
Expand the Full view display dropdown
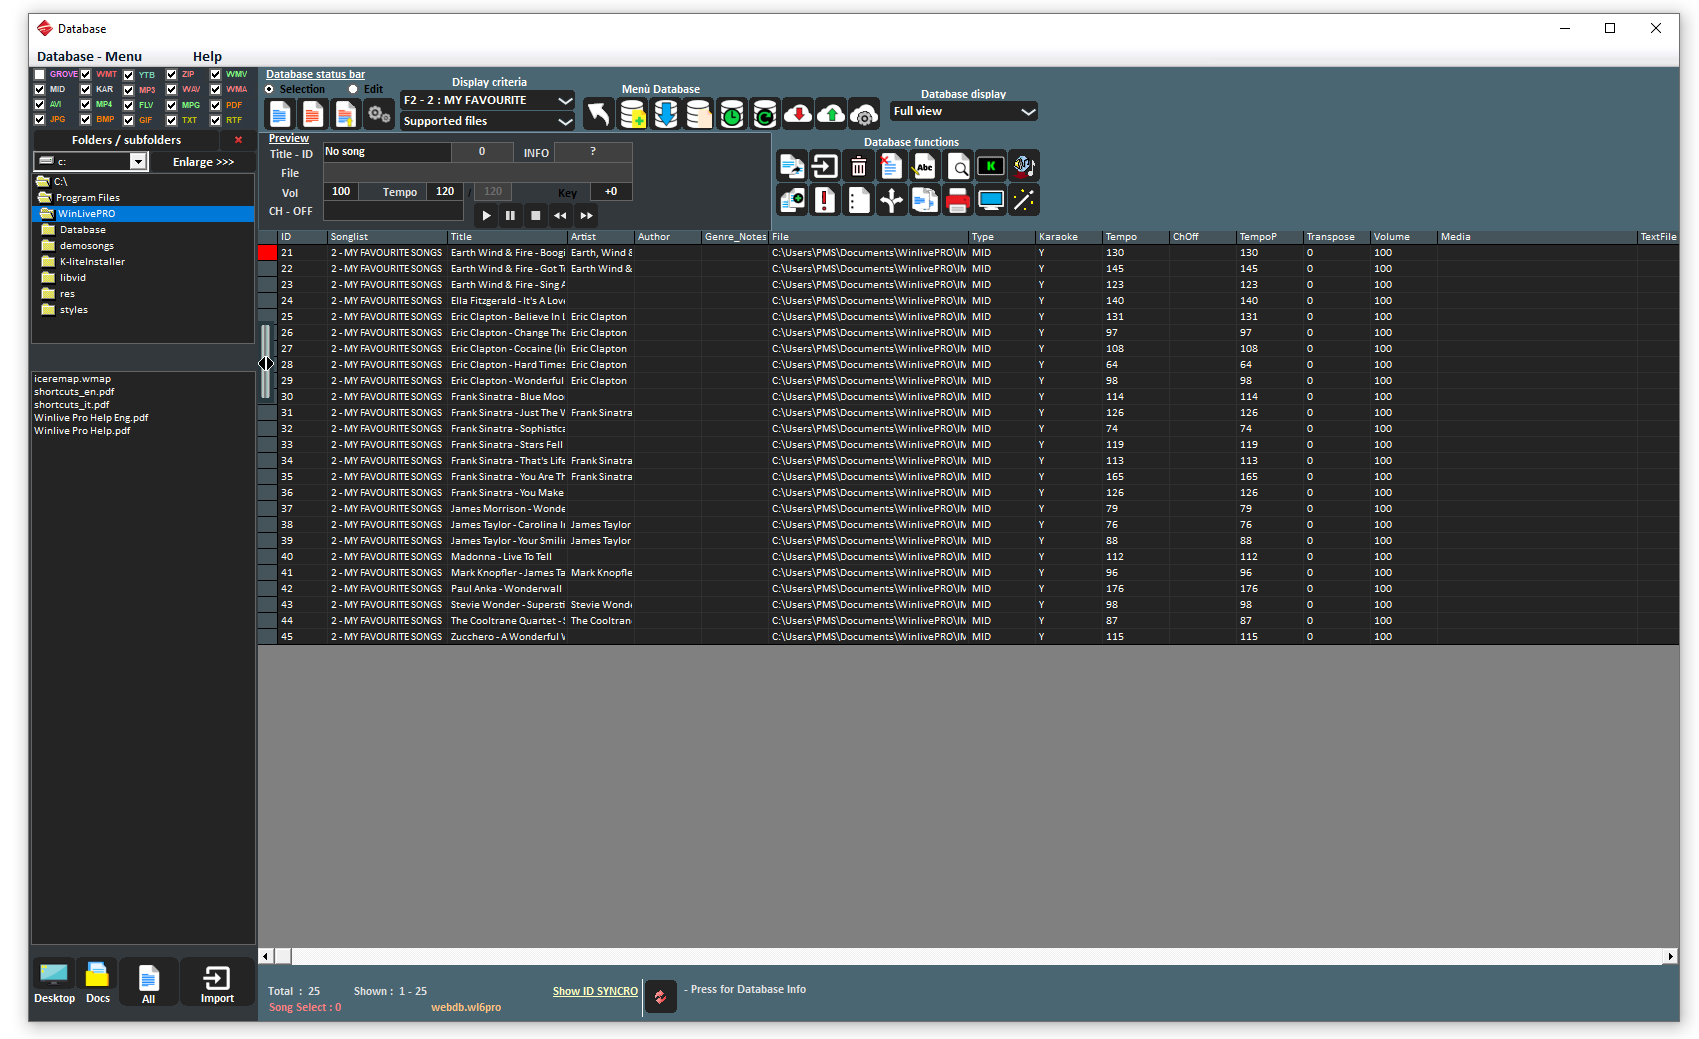point(1029,111)
